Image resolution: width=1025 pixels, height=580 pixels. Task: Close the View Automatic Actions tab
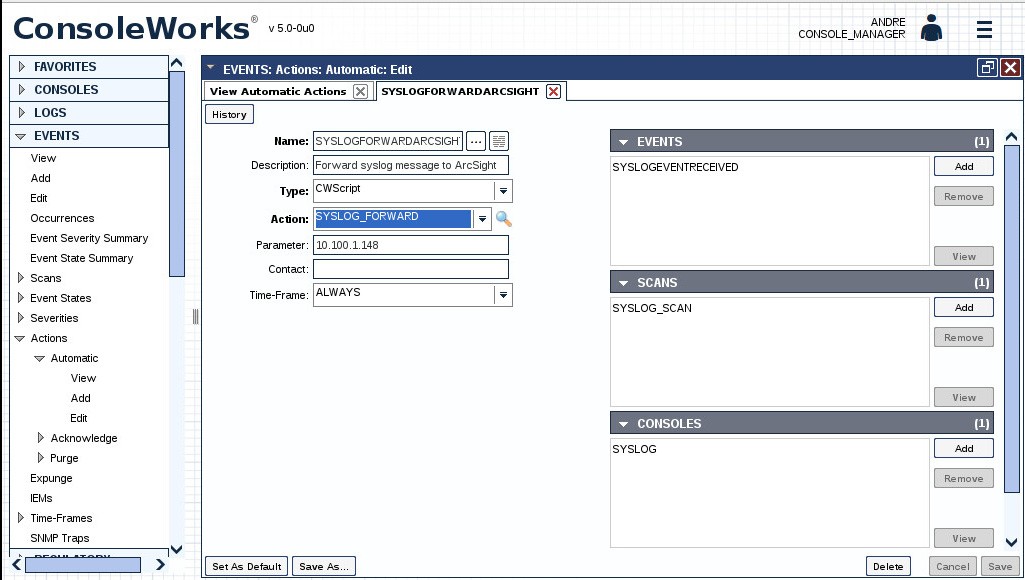coord(360,92)
